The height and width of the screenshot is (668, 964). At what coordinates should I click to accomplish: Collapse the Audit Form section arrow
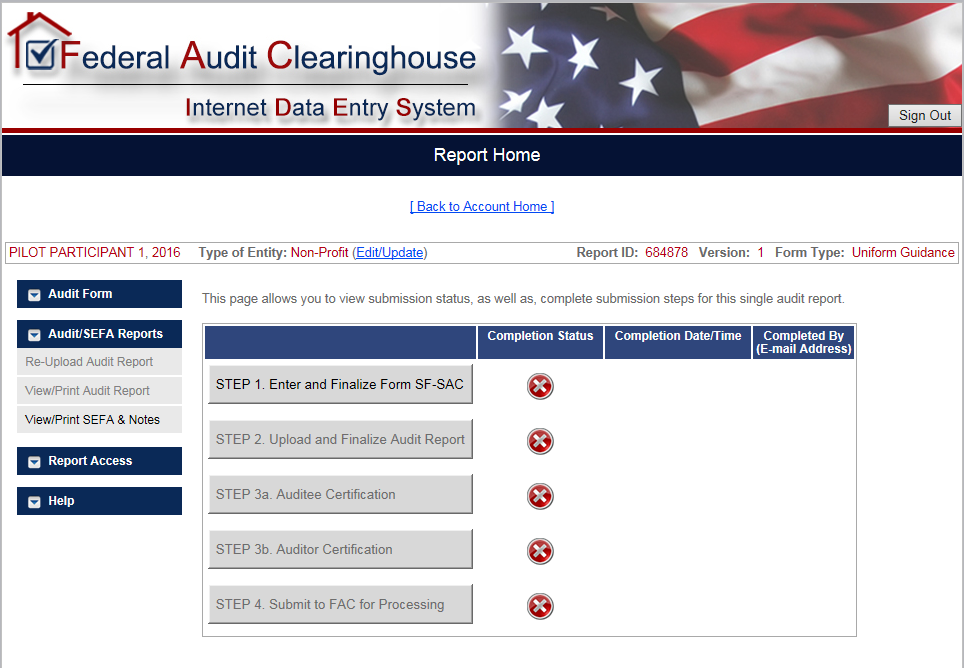(34, 295)
